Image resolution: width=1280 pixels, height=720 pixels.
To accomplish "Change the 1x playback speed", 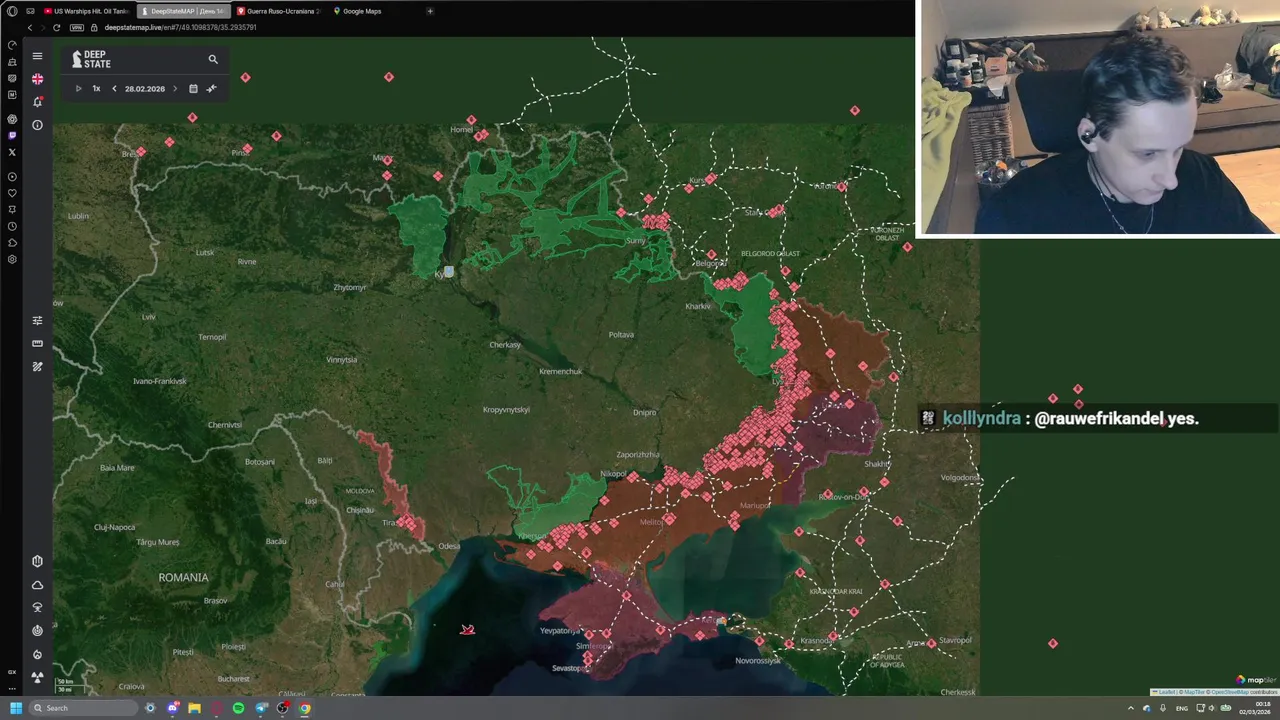I will [x=96, y=89].
